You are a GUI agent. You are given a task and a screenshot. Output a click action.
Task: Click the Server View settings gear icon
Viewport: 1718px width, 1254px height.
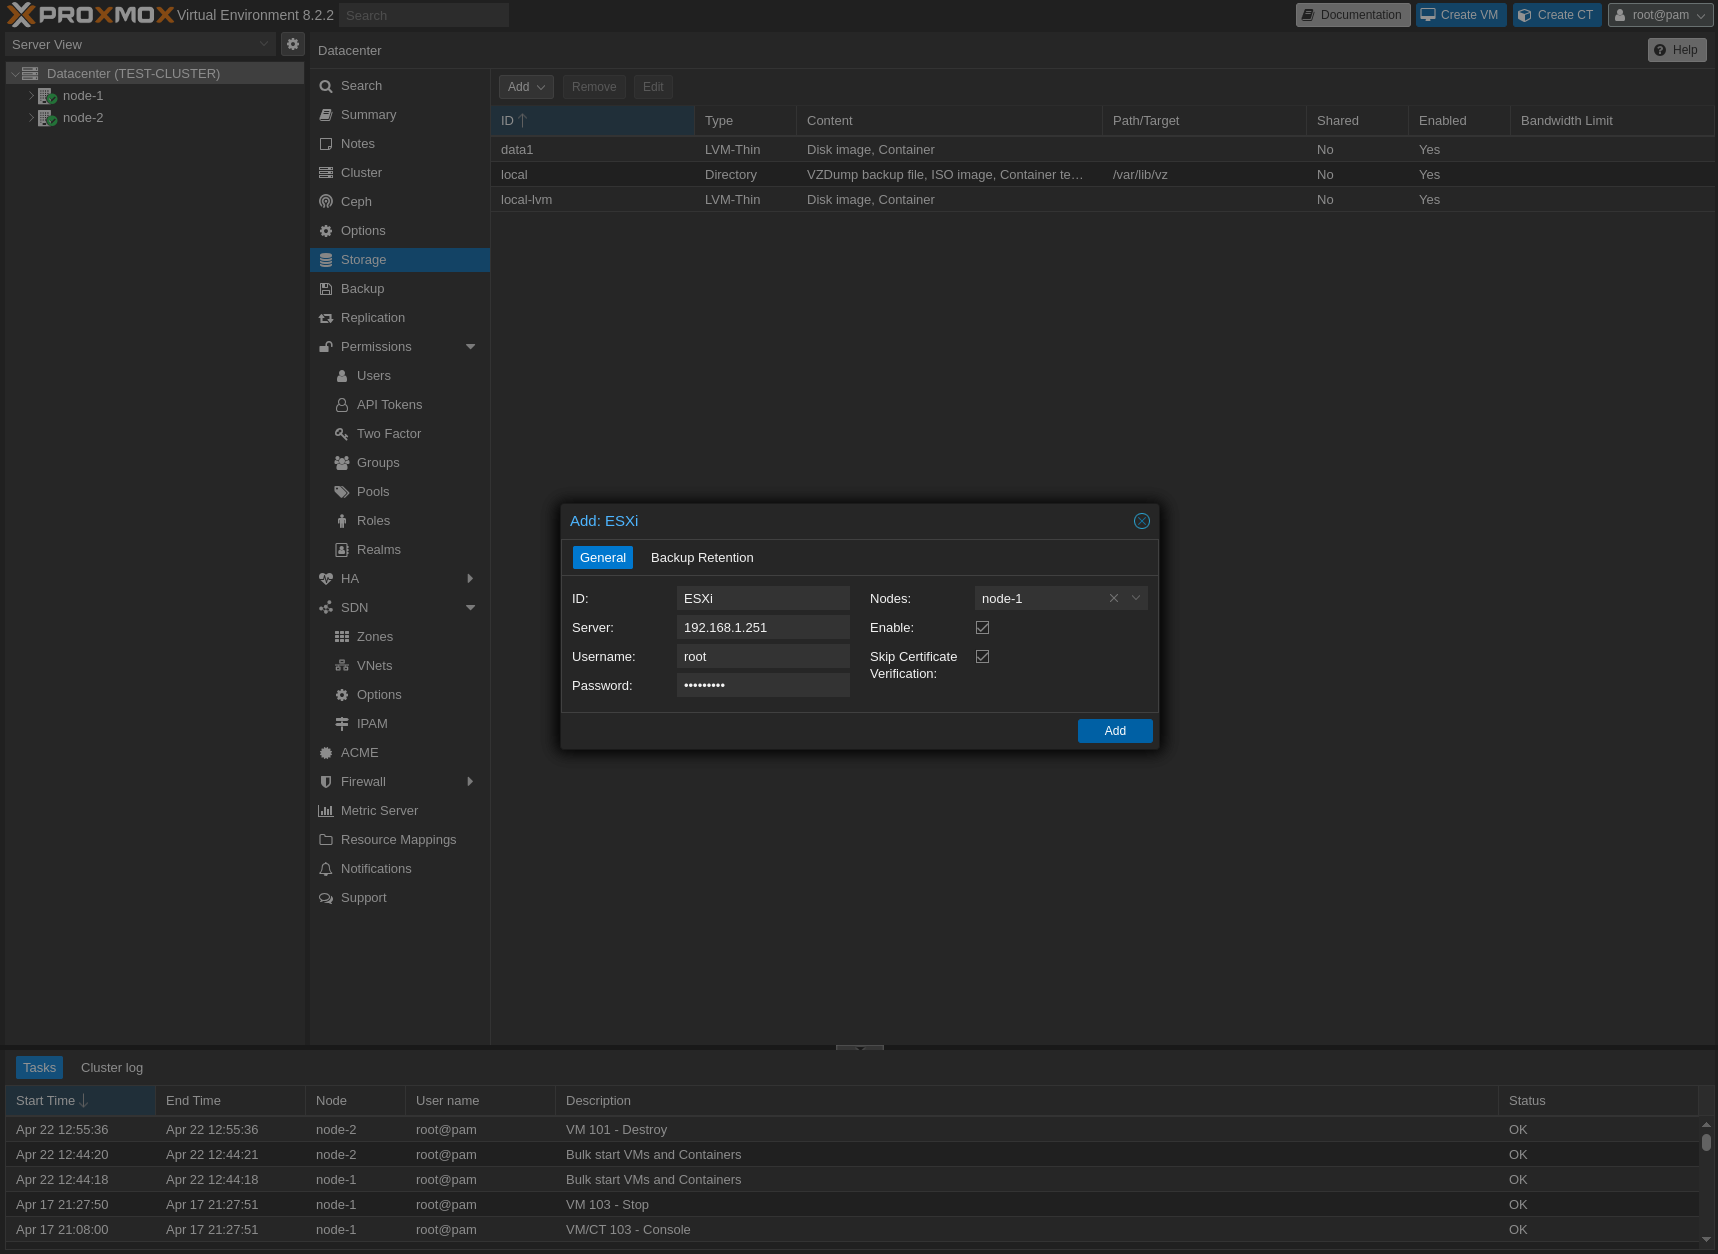(x=292, y=44)
